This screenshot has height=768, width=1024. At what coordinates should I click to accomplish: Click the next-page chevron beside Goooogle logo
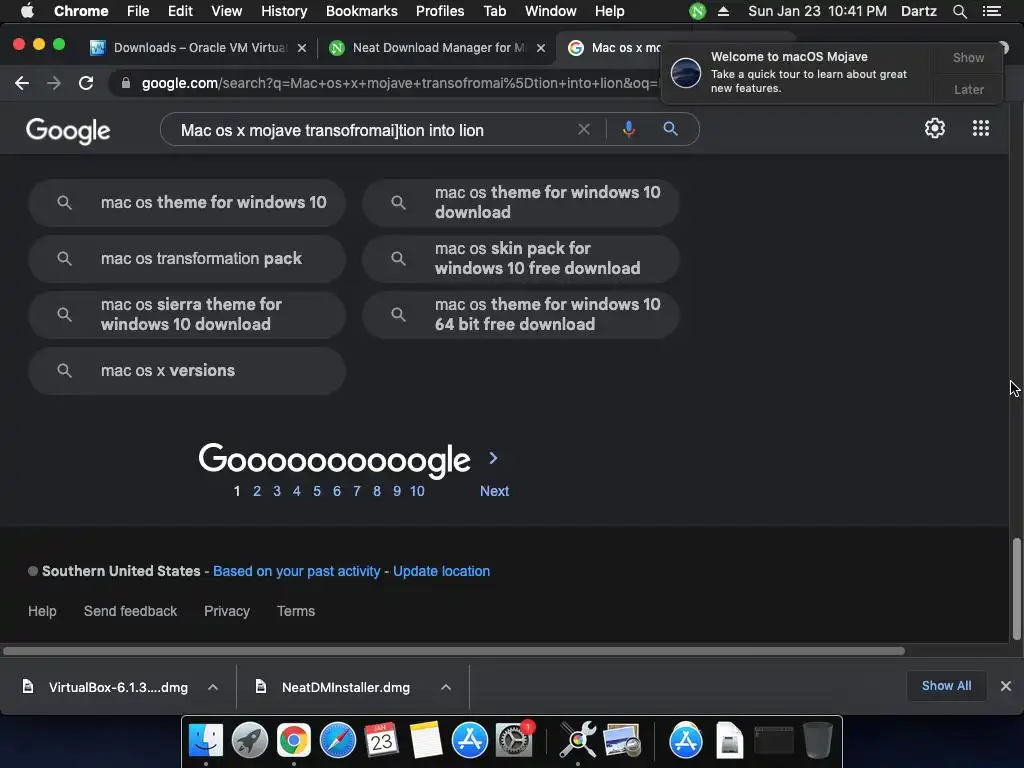(494, 458)
